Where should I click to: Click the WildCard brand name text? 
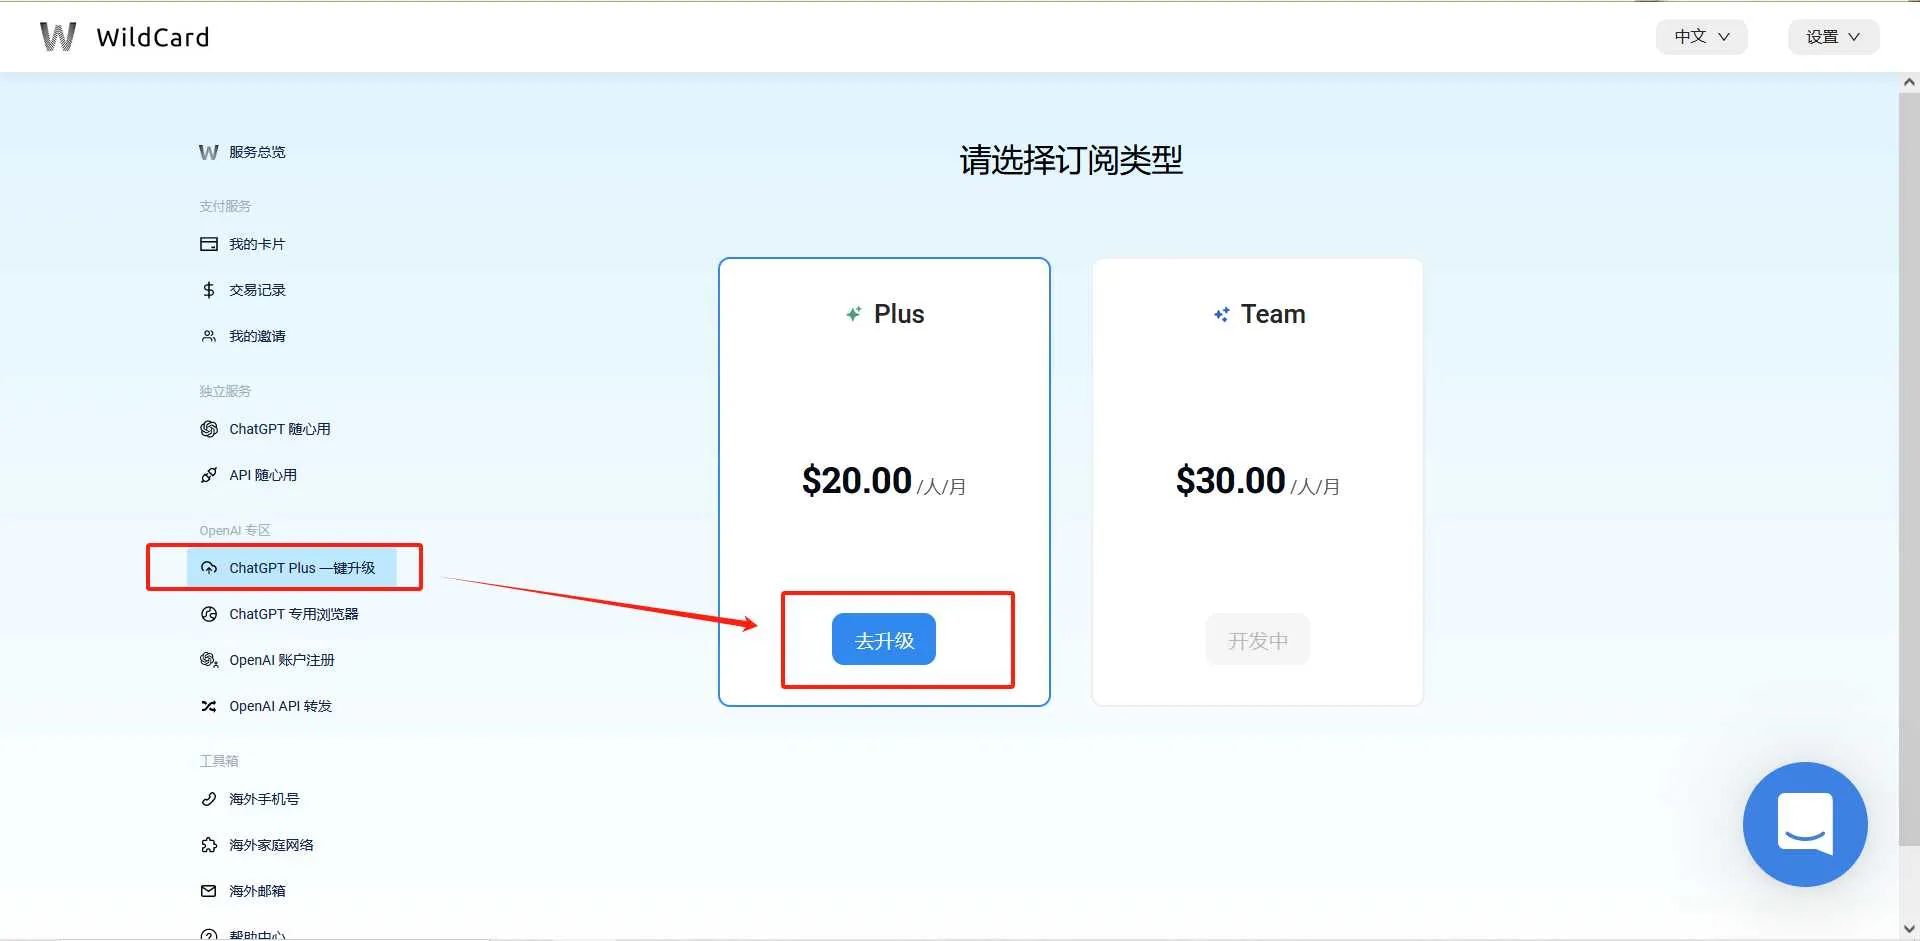(153, 37)
